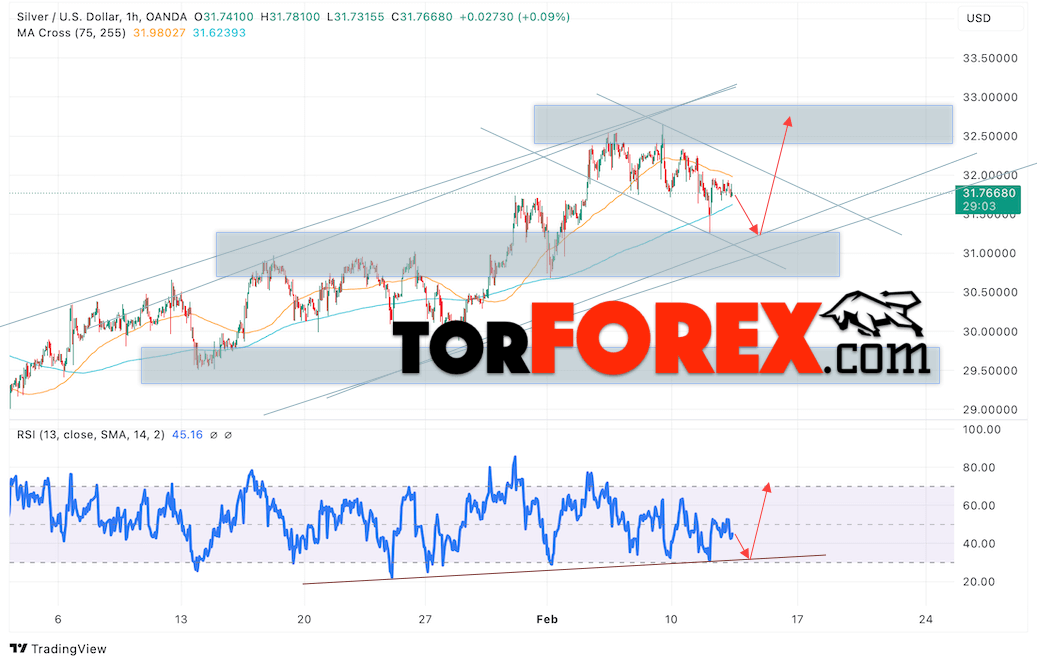Open the TORFOREX.com watermark text
This screenshot has width=1037, height=665.
tap(660, 345)
